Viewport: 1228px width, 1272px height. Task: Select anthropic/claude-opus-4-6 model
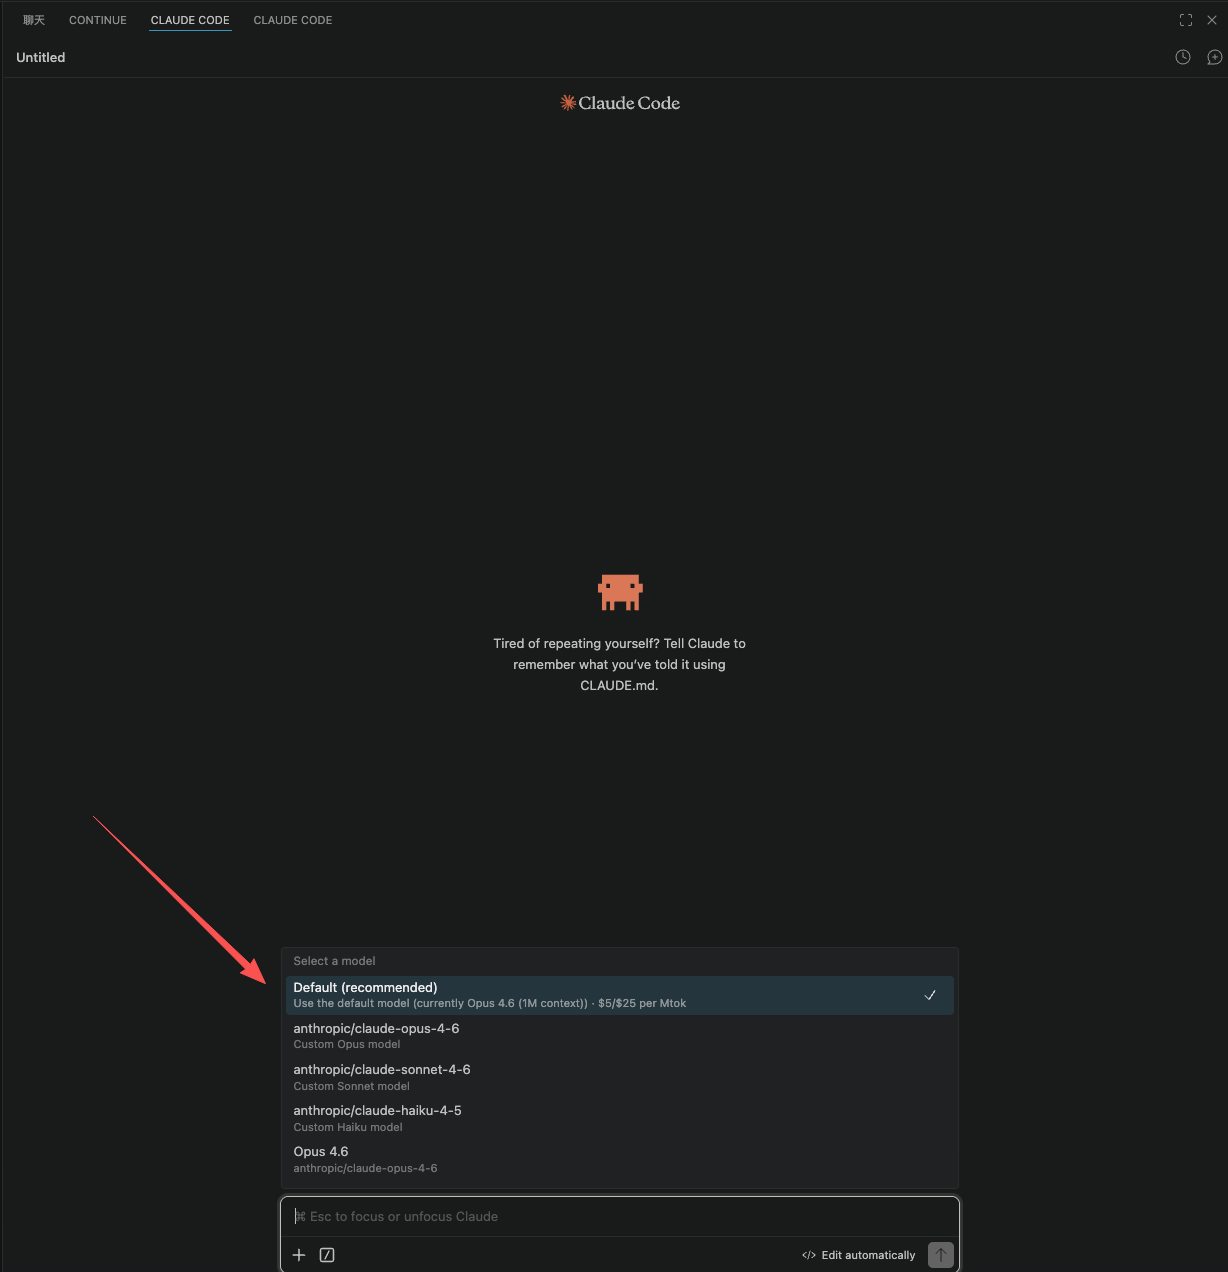click(x=620, y=1036)
